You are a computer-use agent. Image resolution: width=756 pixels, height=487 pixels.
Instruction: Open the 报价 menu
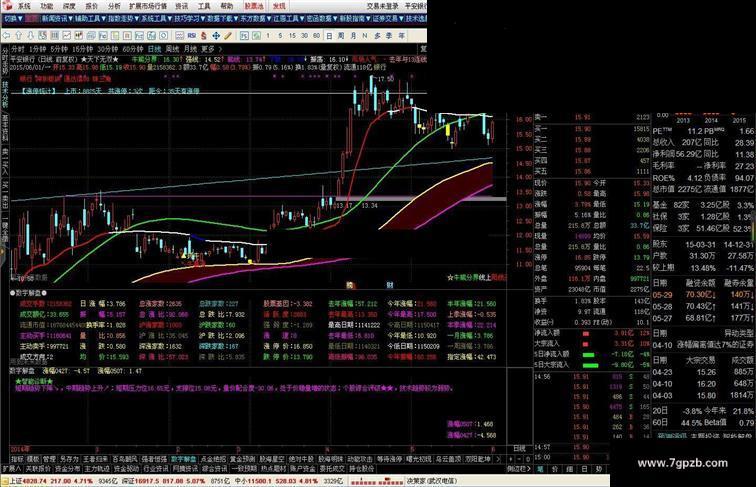pyautogui.click(x=92, y=6)
